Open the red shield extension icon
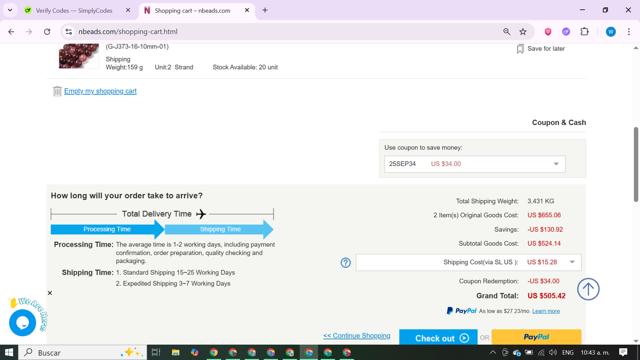This screenshot has width=640, height=360. [548, 31]
